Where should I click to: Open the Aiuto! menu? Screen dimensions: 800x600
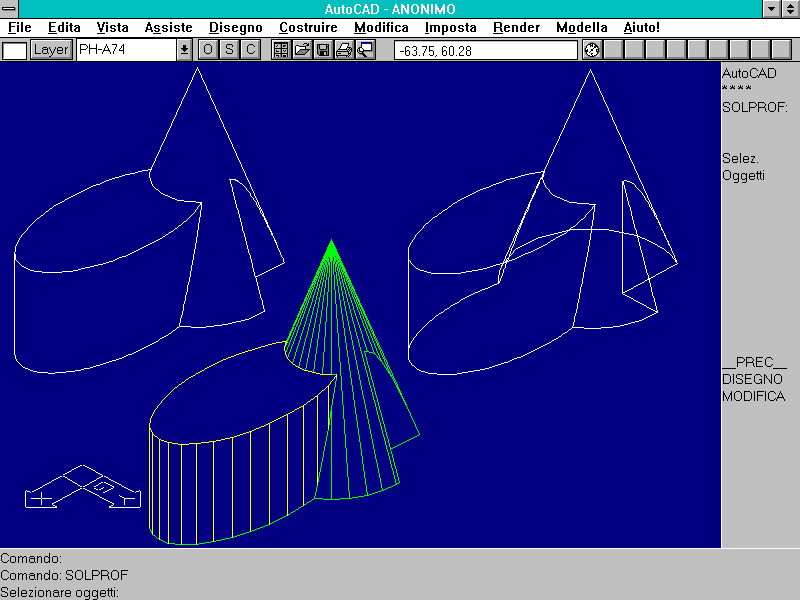(x=641, y=28)
